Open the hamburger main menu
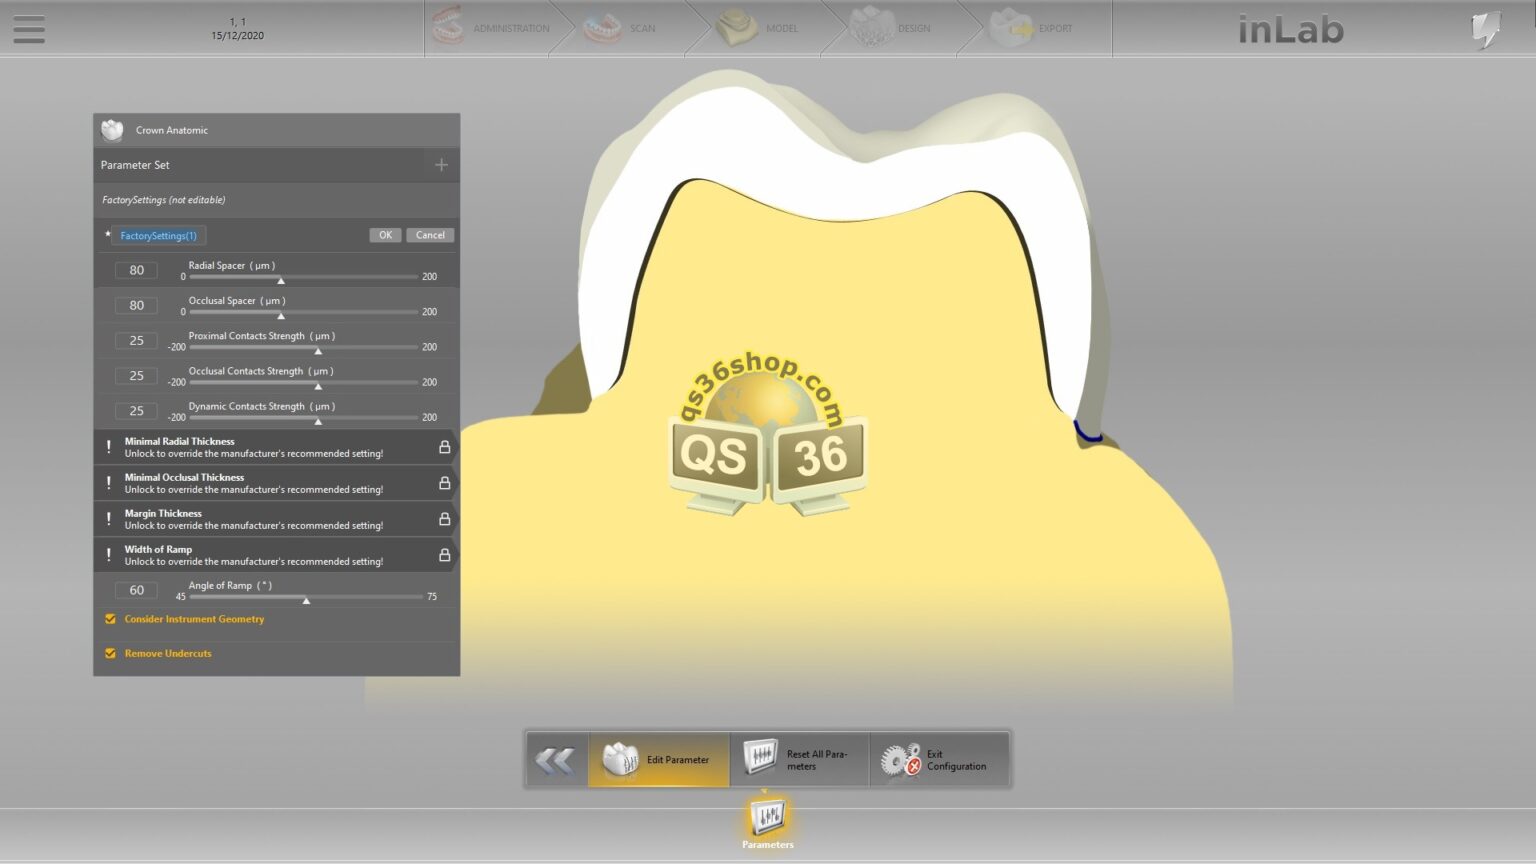This screenshot has height=864, width=1536. [x=29, y=28]
